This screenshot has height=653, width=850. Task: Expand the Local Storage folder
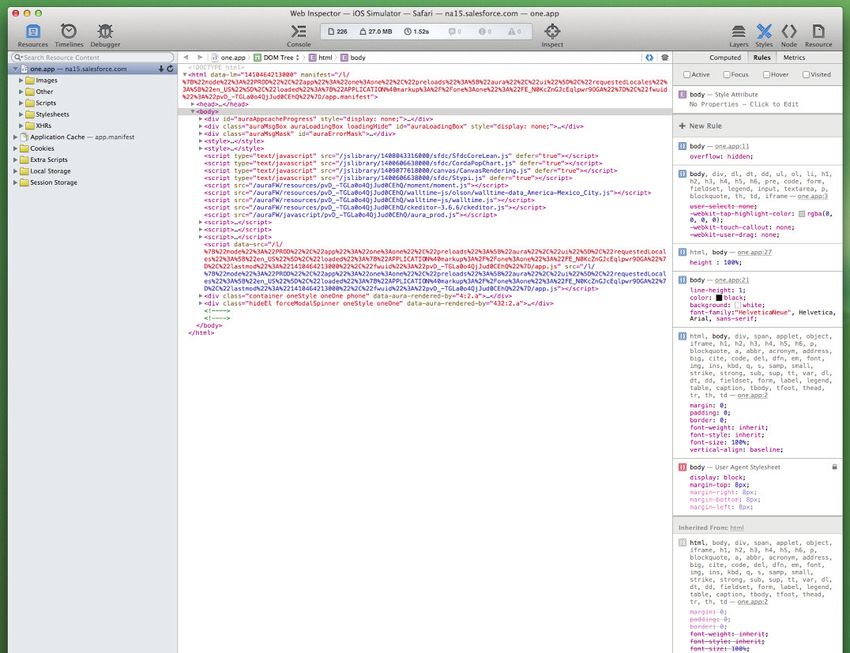click(15, 171)
